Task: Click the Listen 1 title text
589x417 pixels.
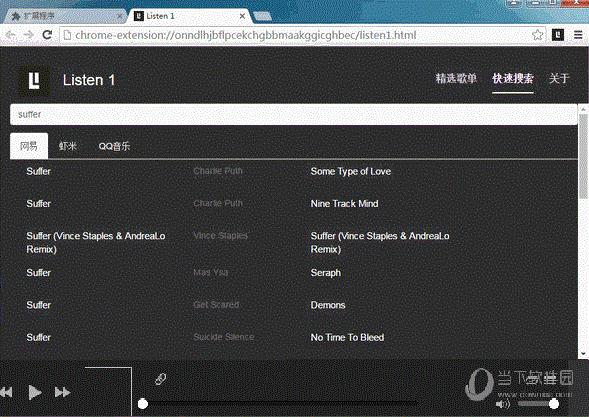Action: click(x=89, y=80)
